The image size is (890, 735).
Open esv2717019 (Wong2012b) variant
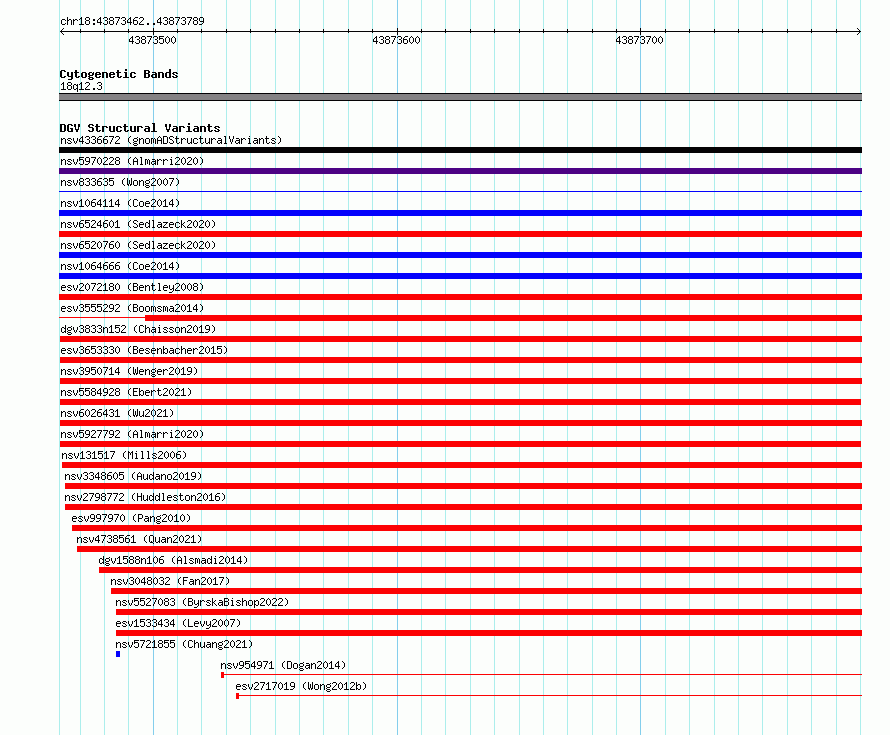(x=301, y=686)
